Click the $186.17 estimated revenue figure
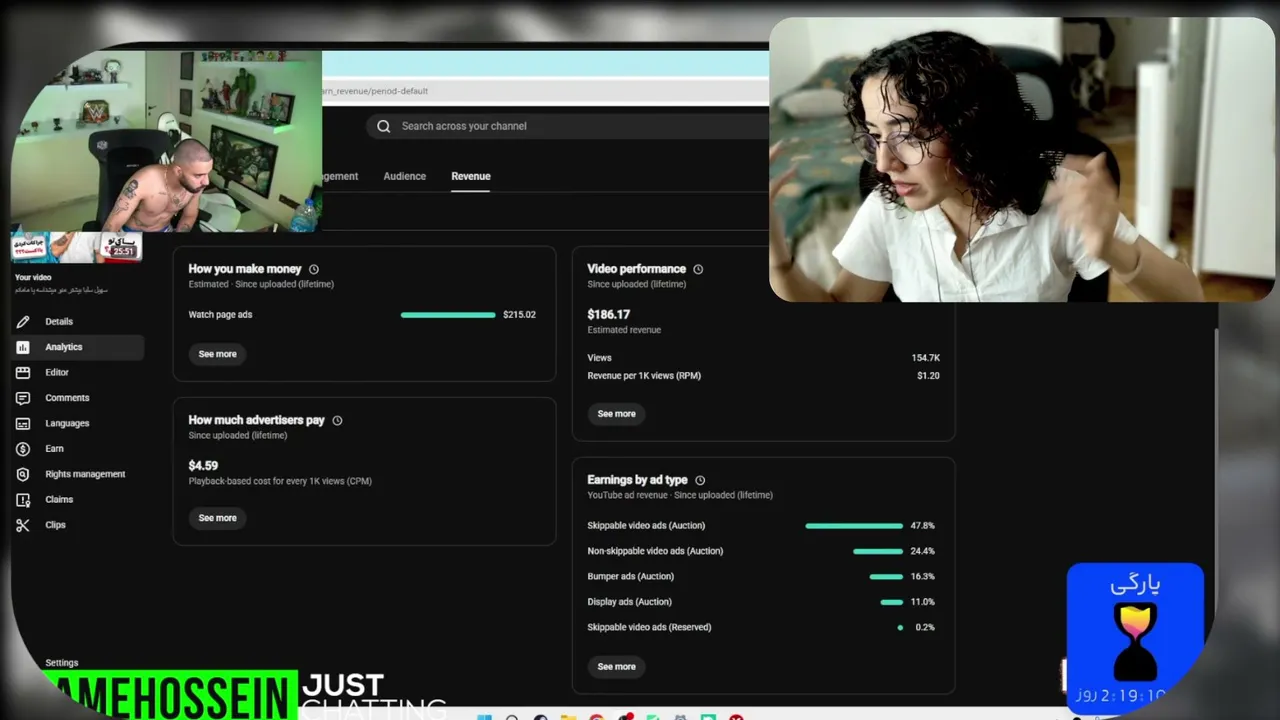The height and width of the screenshot is (720, 1280). [609, 314]
